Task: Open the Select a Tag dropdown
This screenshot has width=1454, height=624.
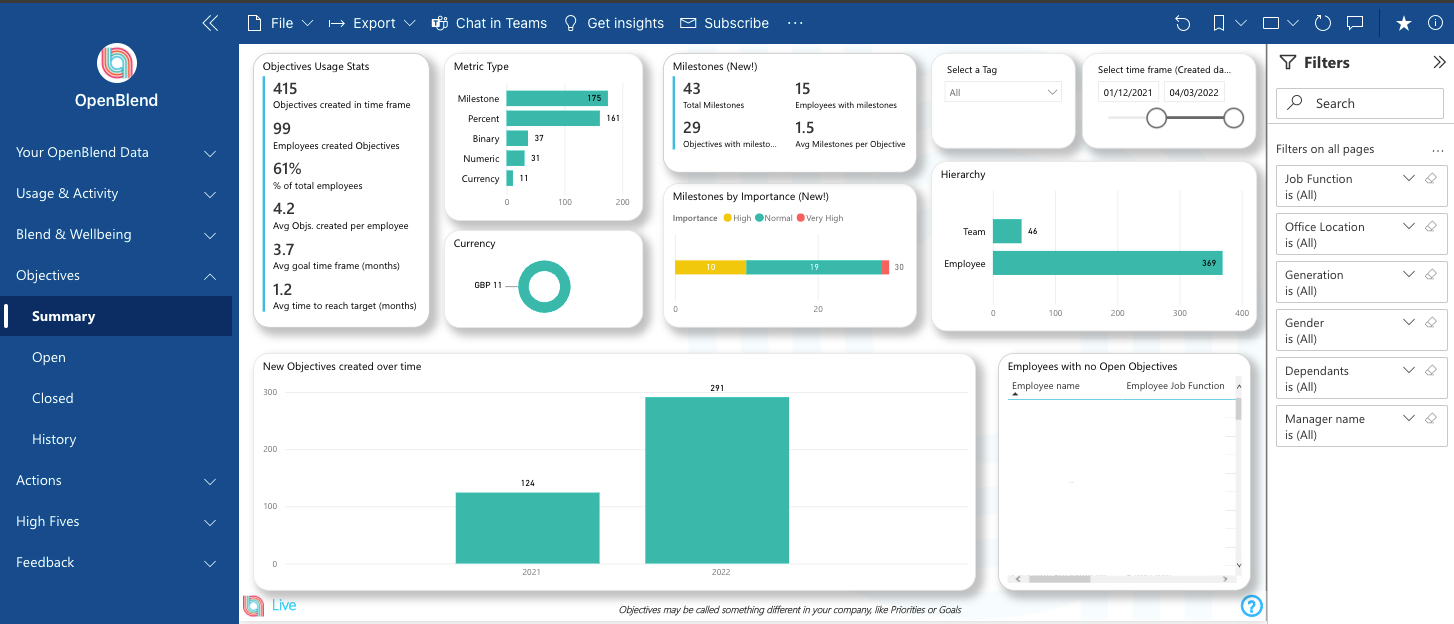Action: 1003,92
